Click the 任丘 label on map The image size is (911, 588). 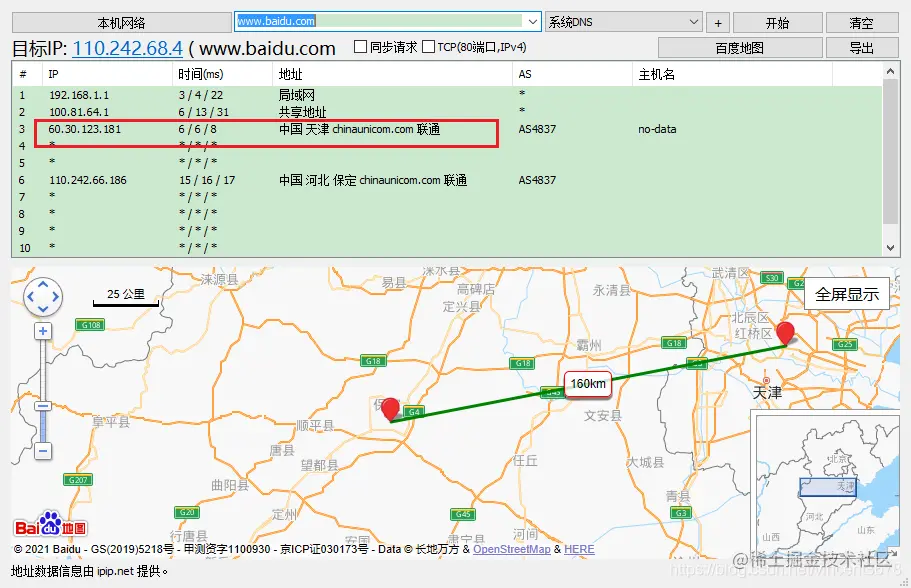coord(525,461)
